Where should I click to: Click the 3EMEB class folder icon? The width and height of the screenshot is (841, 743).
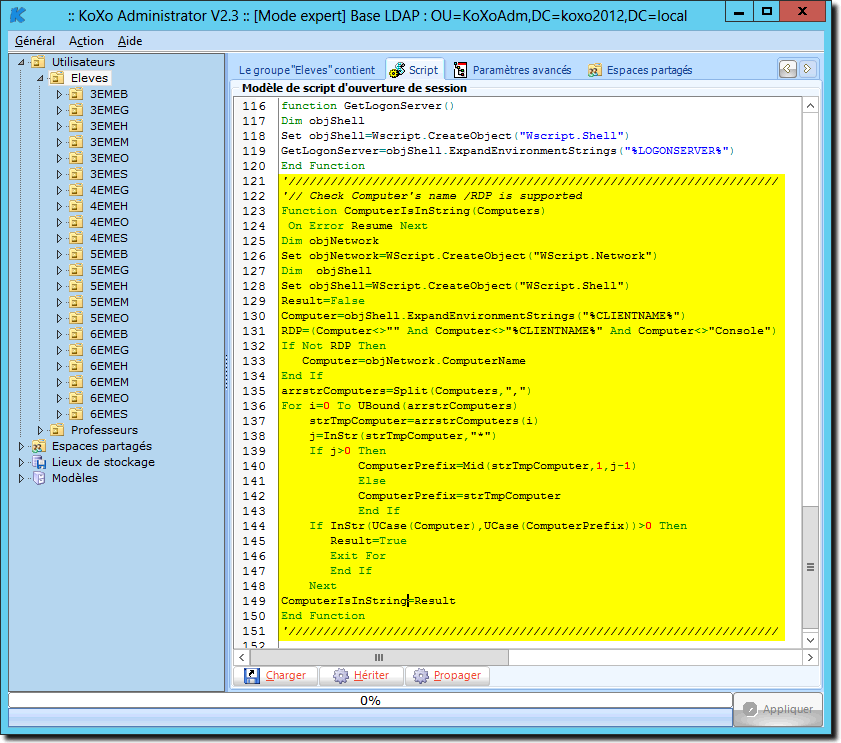click(x=76, y=94)
